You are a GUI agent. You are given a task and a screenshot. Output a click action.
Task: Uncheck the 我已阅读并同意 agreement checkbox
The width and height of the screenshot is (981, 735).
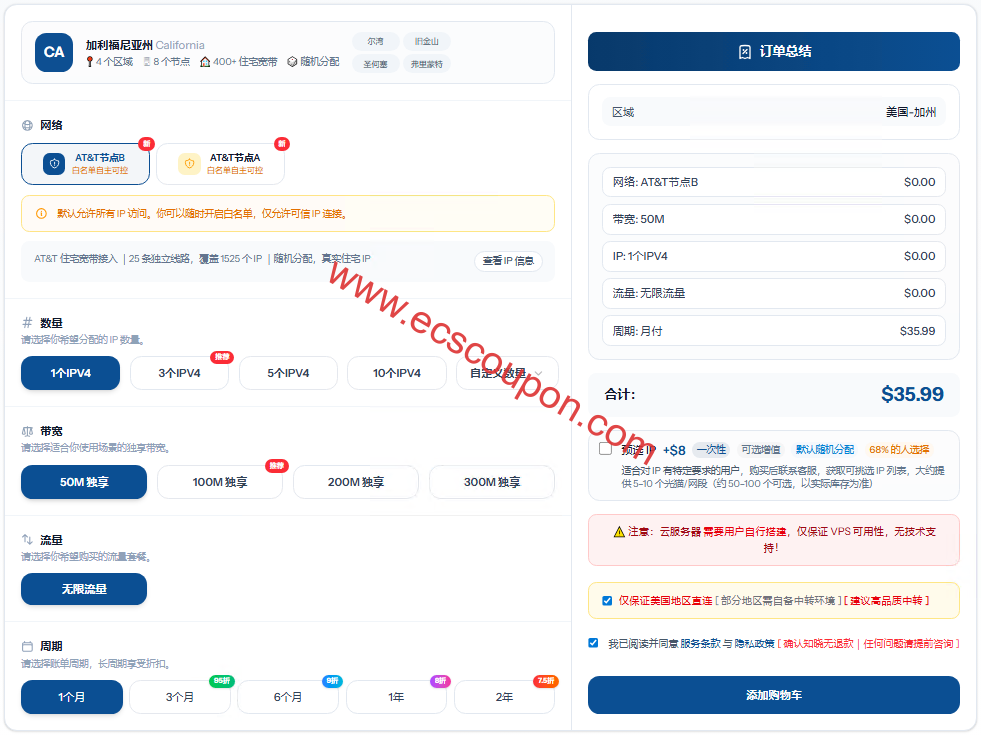tap(594, 643)
